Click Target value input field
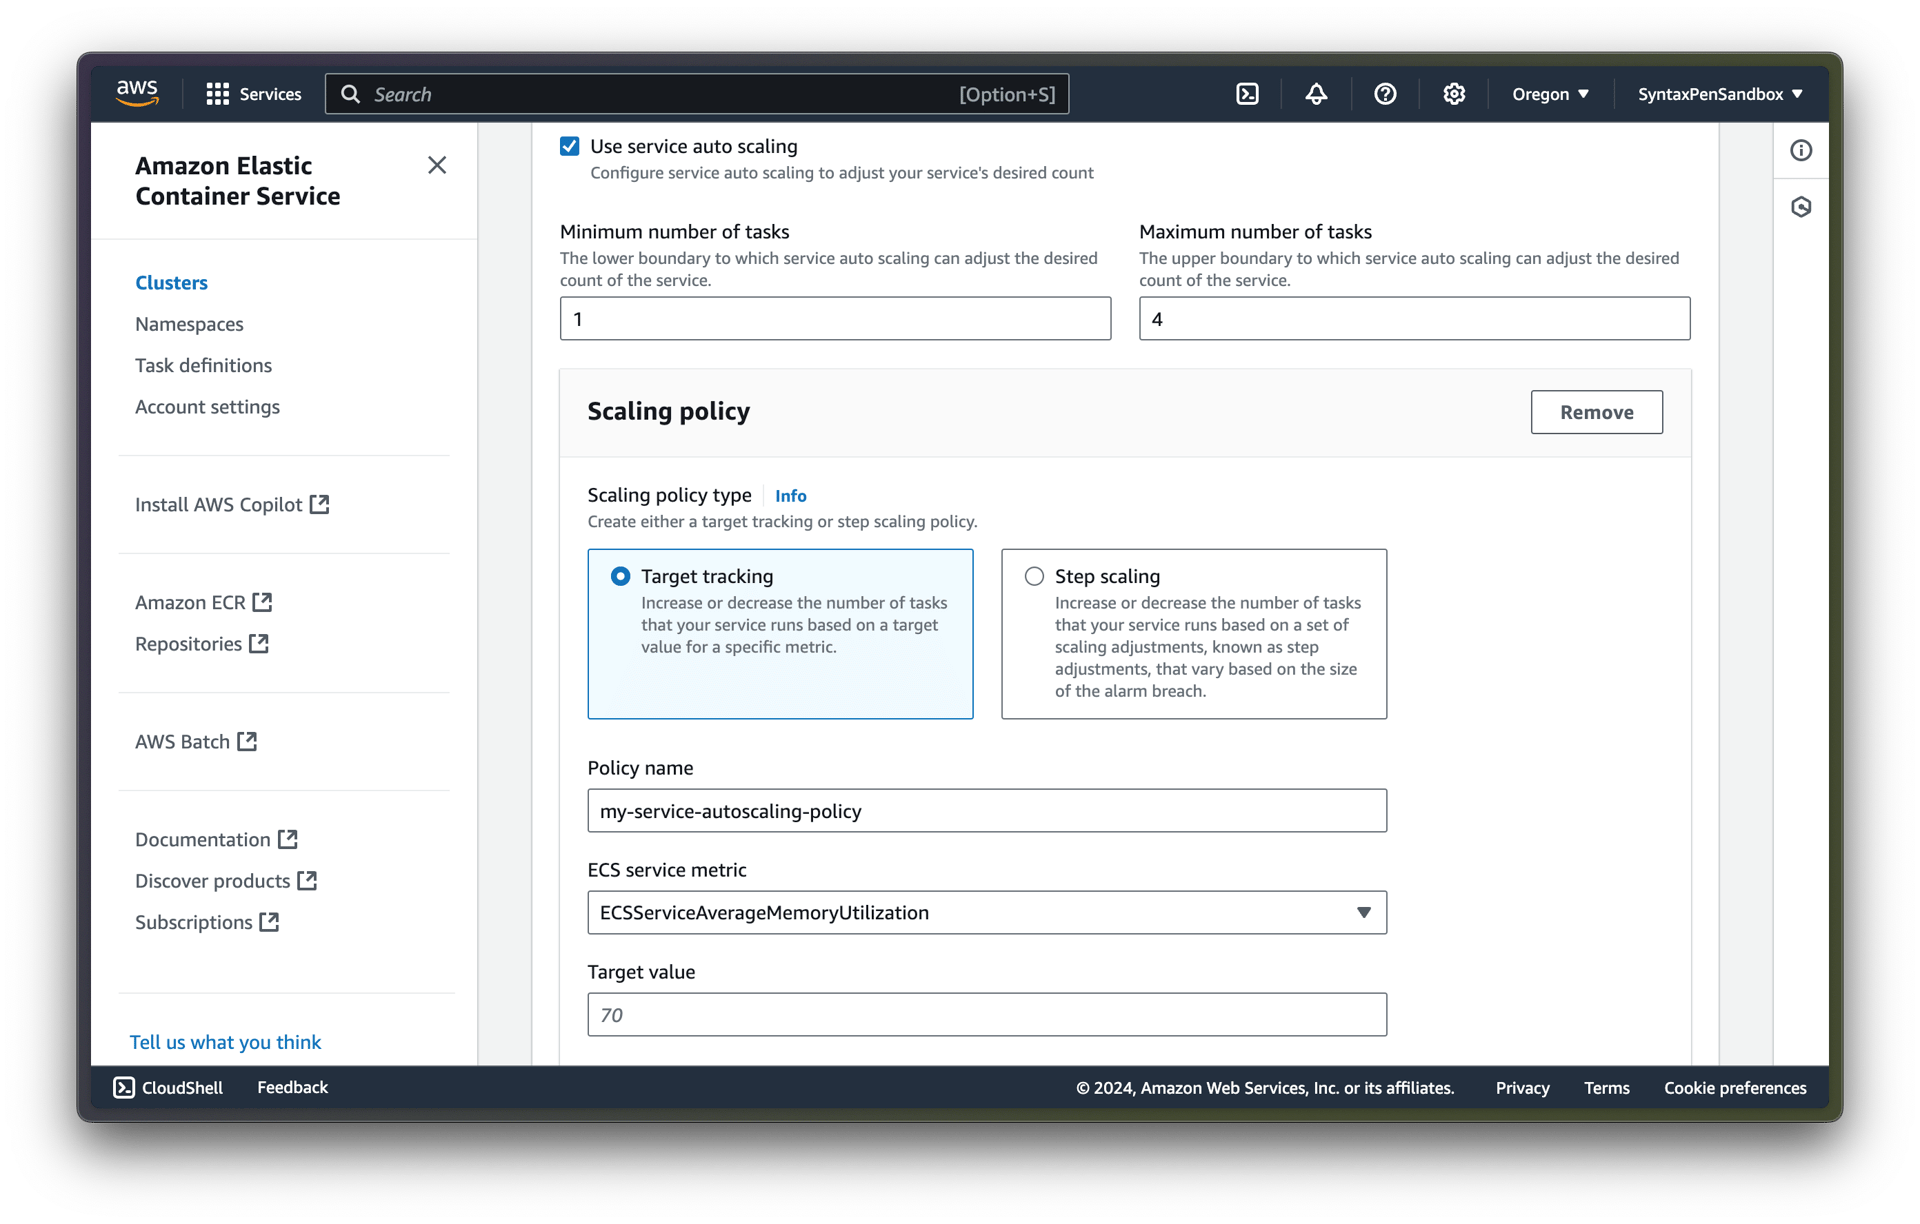Viewport: 1920px width, 1224px height. (987, 1014)
